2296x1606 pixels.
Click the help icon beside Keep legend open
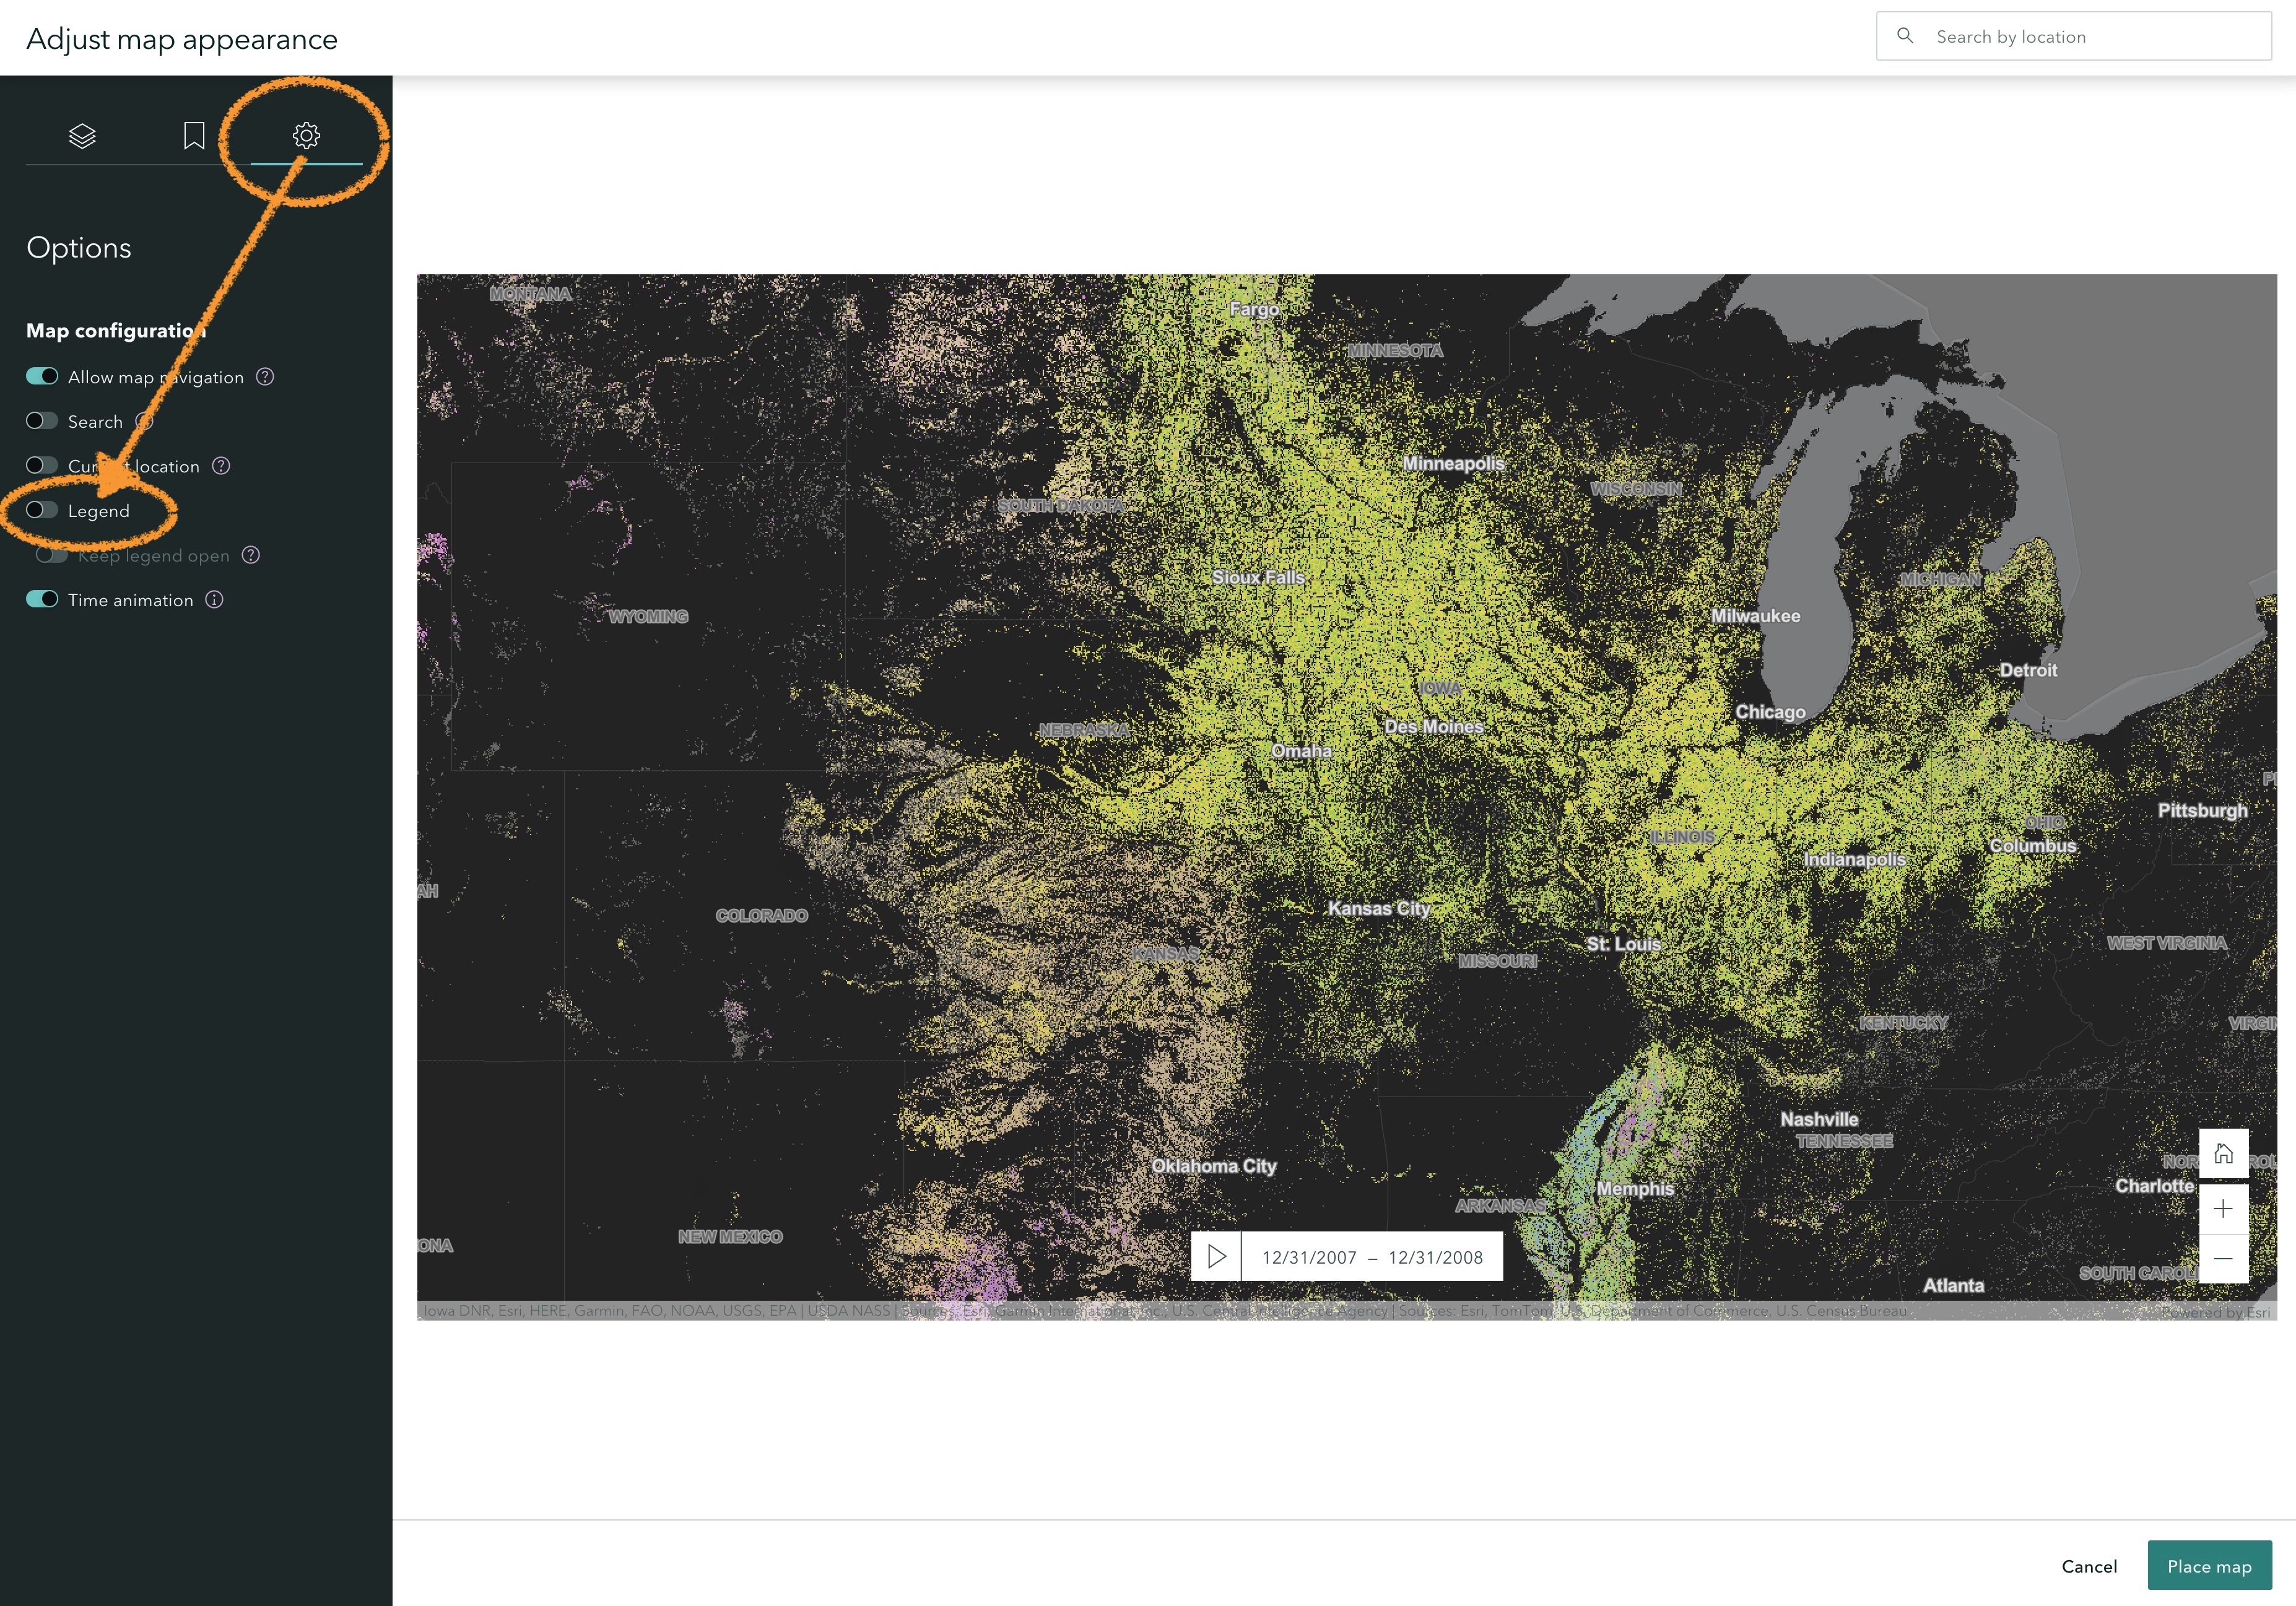coord(252,555)
